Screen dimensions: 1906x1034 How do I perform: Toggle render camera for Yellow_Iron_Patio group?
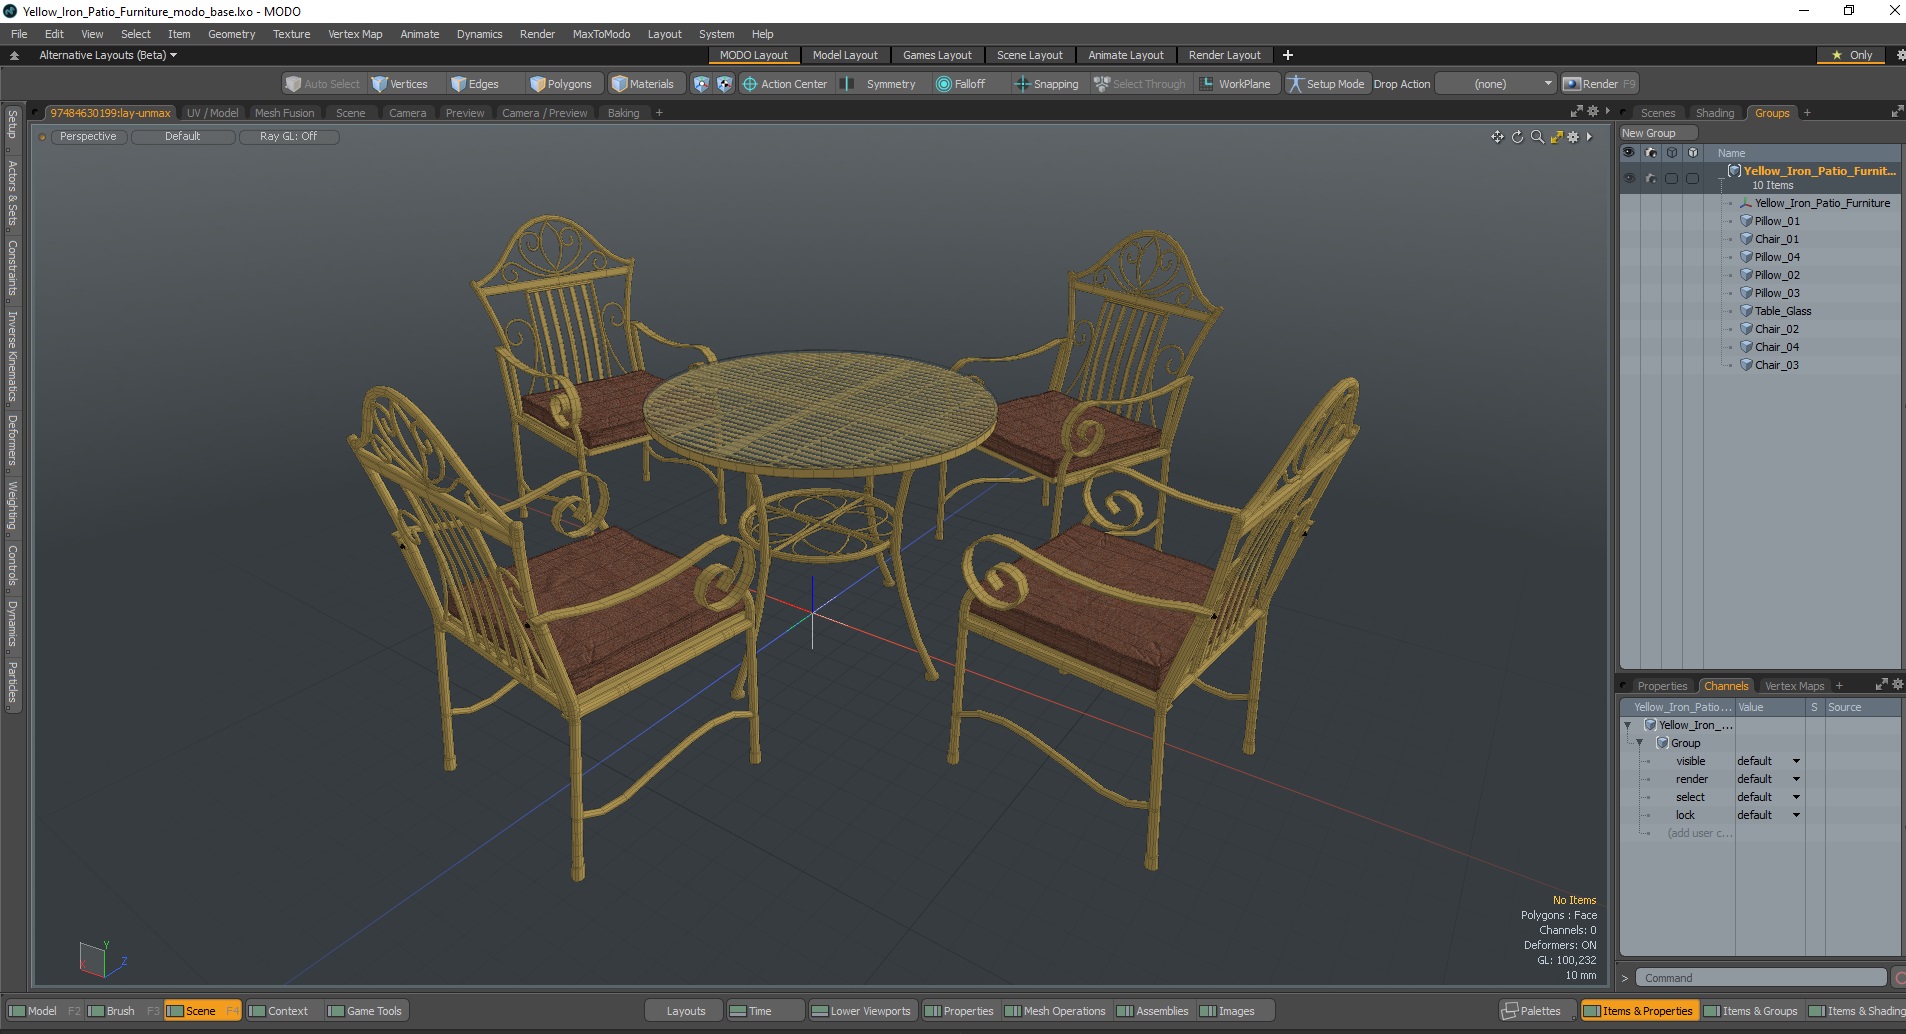click(x=1651, y=178)
